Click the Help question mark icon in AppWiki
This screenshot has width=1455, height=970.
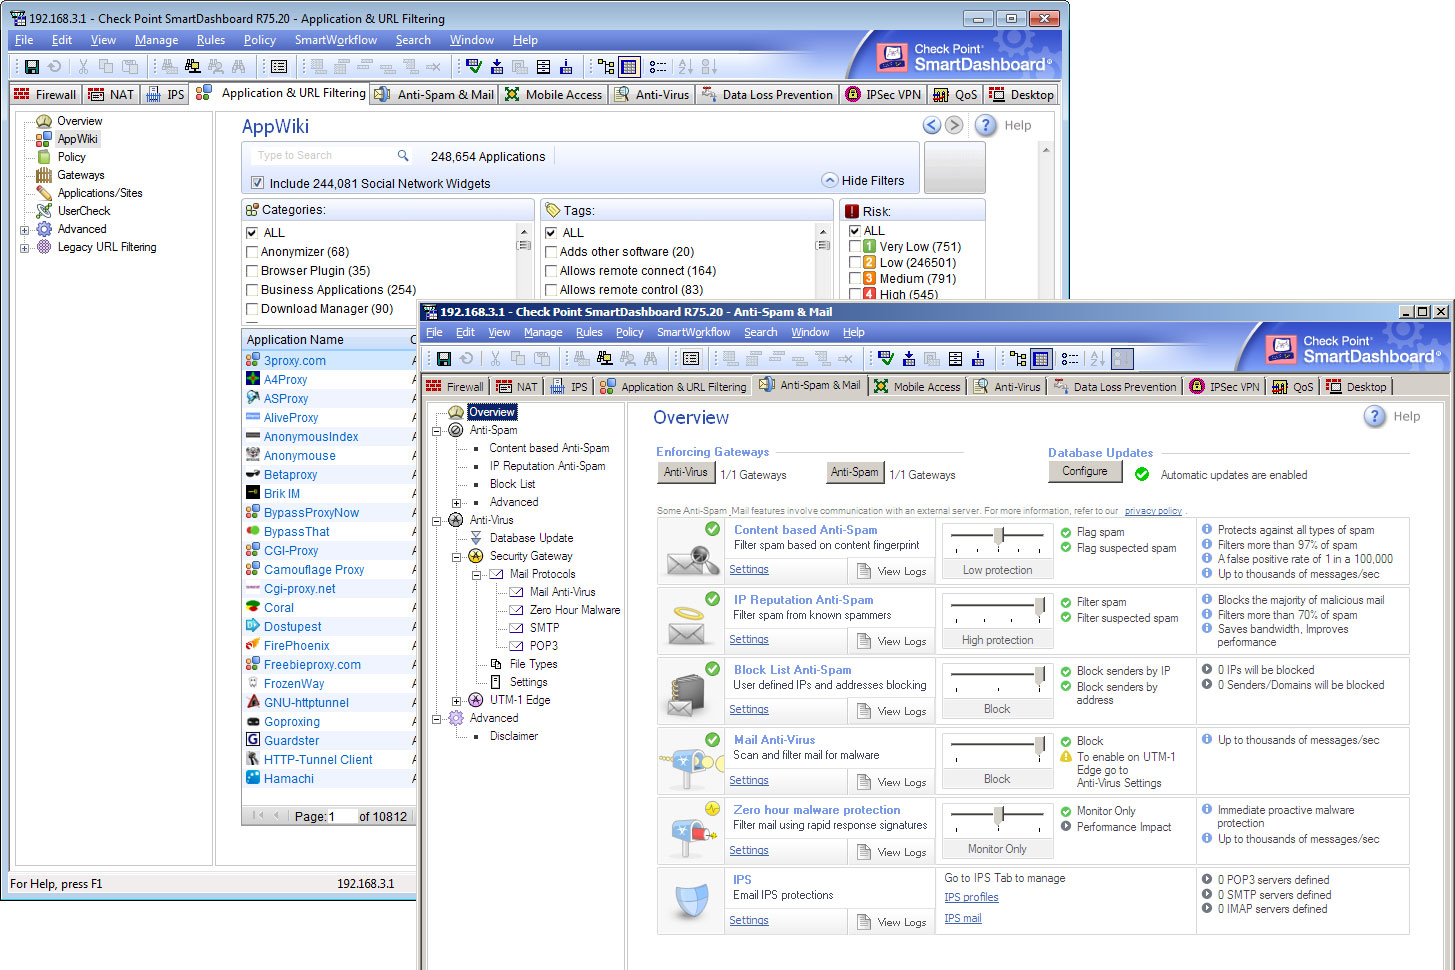tap(985, 125)
